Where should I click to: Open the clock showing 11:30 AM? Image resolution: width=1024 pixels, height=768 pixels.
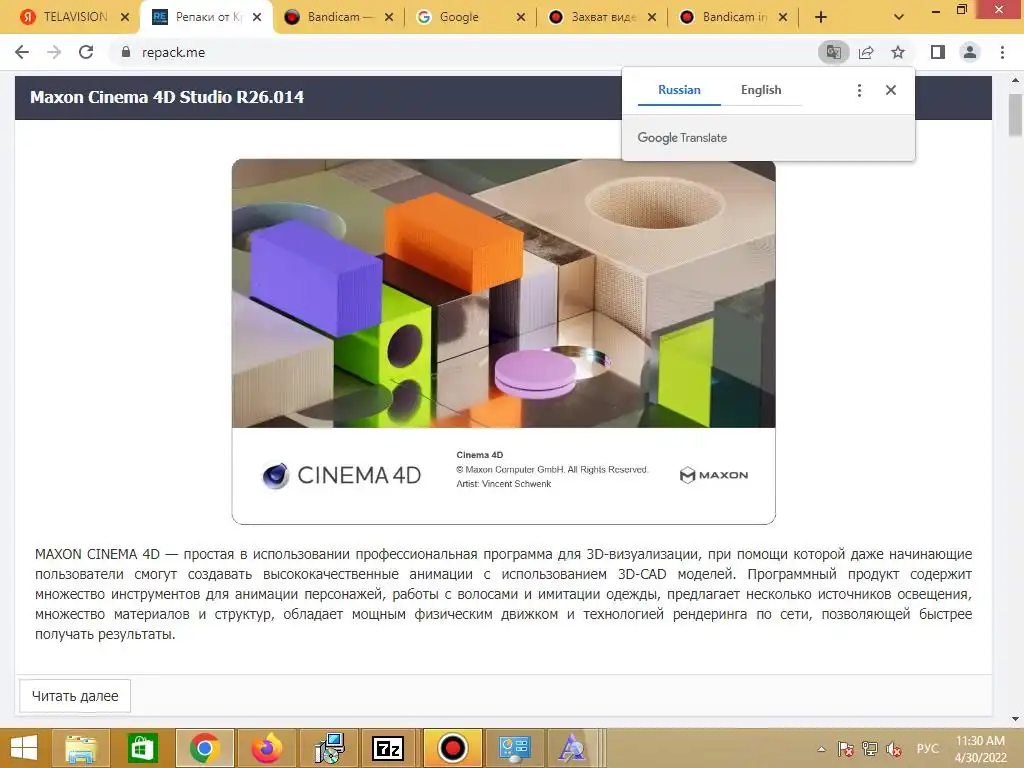pyautogui.click(x=980, y=749)
